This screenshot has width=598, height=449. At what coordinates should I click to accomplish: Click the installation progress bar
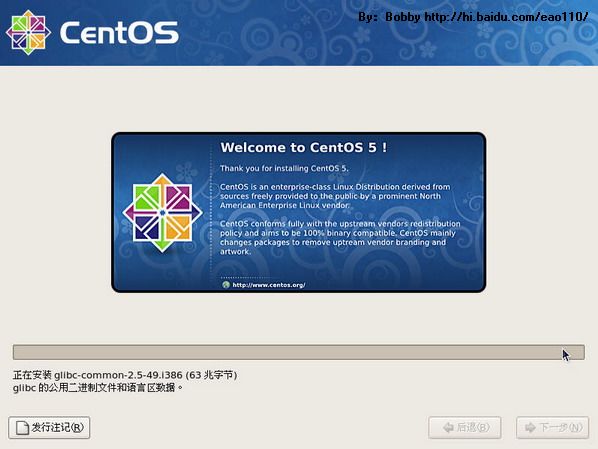click(x=299, y=352)
